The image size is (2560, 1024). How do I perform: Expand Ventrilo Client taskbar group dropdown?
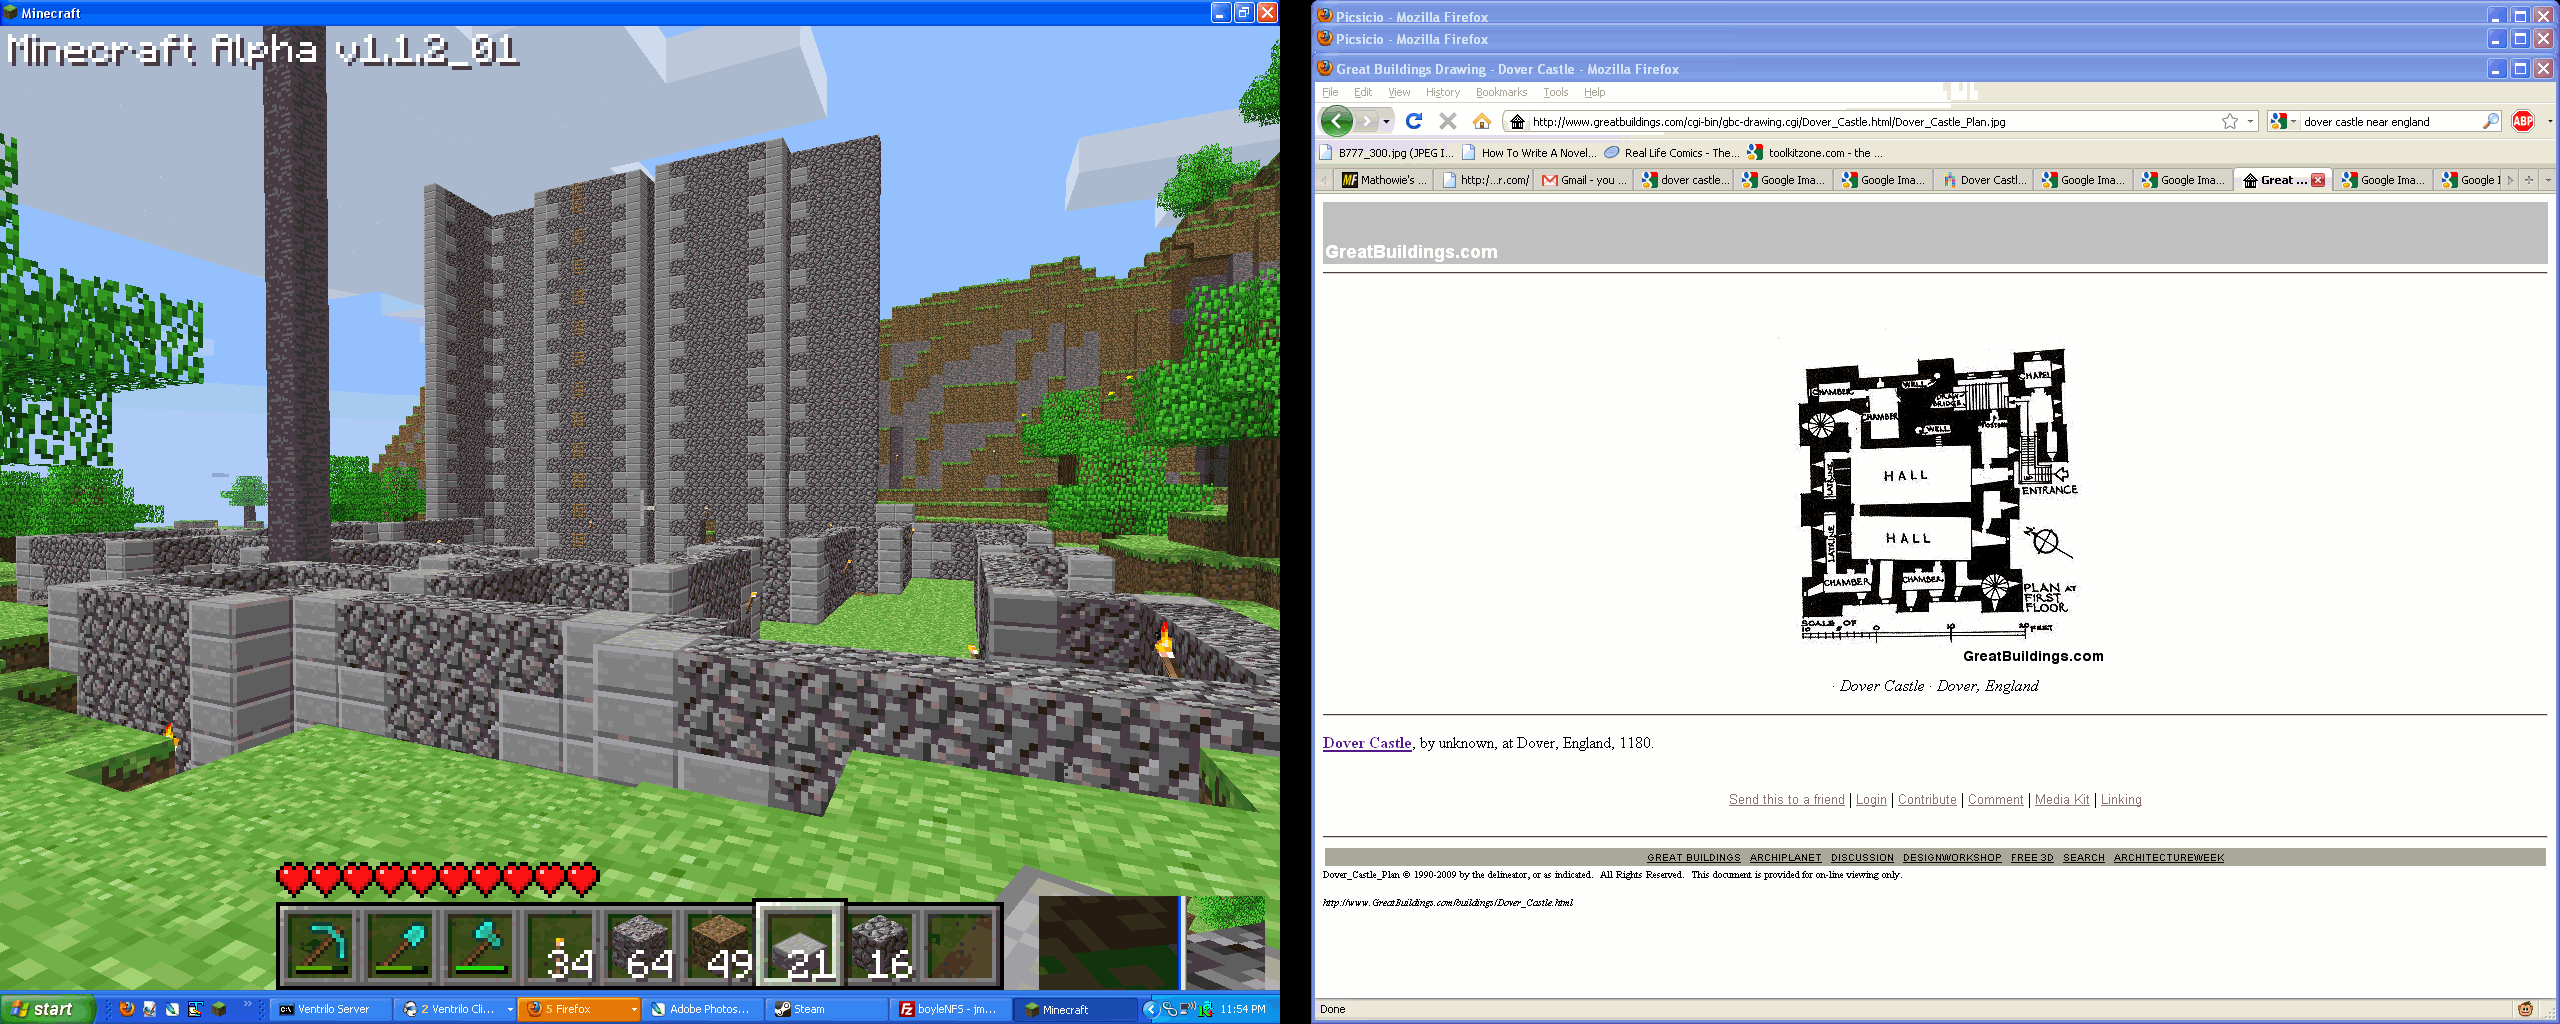click(x=510, y=1009)
